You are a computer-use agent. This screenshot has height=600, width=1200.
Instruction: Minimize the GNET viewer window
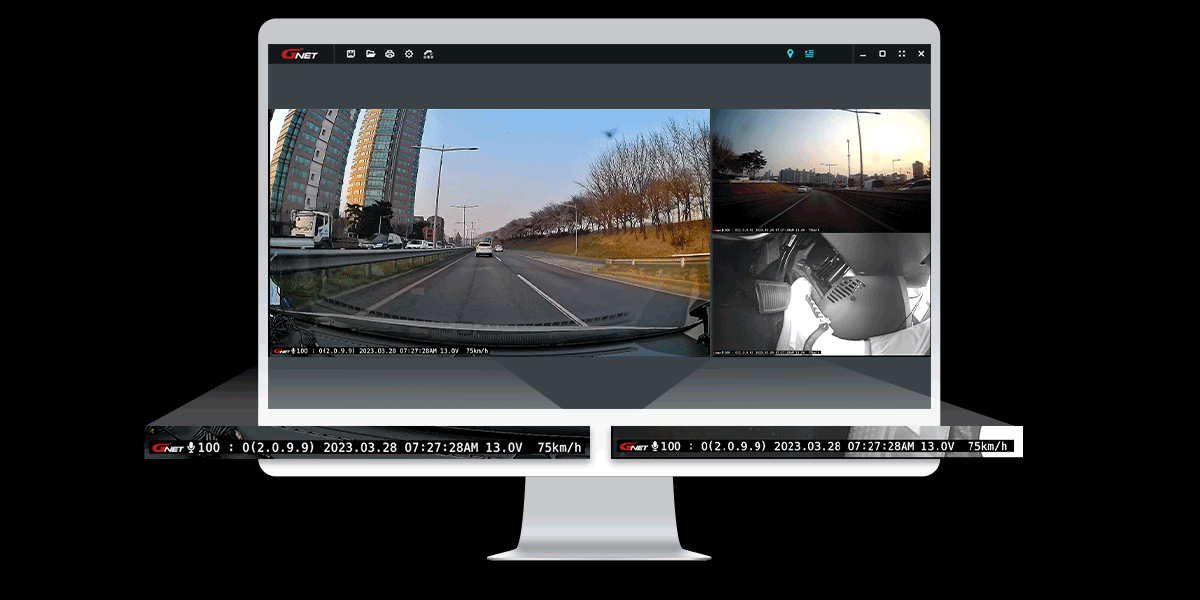(x=863, y=54)
